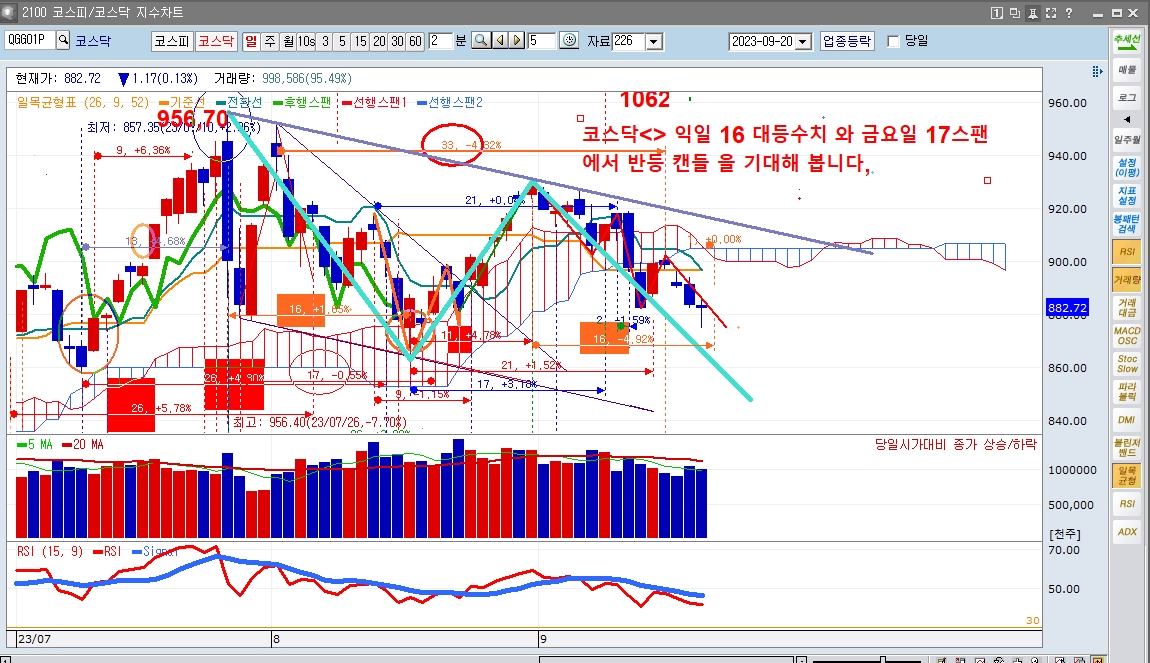Click the 업종등락 button
This screenshot has width=1150, height=663.
pyautogui.click(x=847, y=41)
